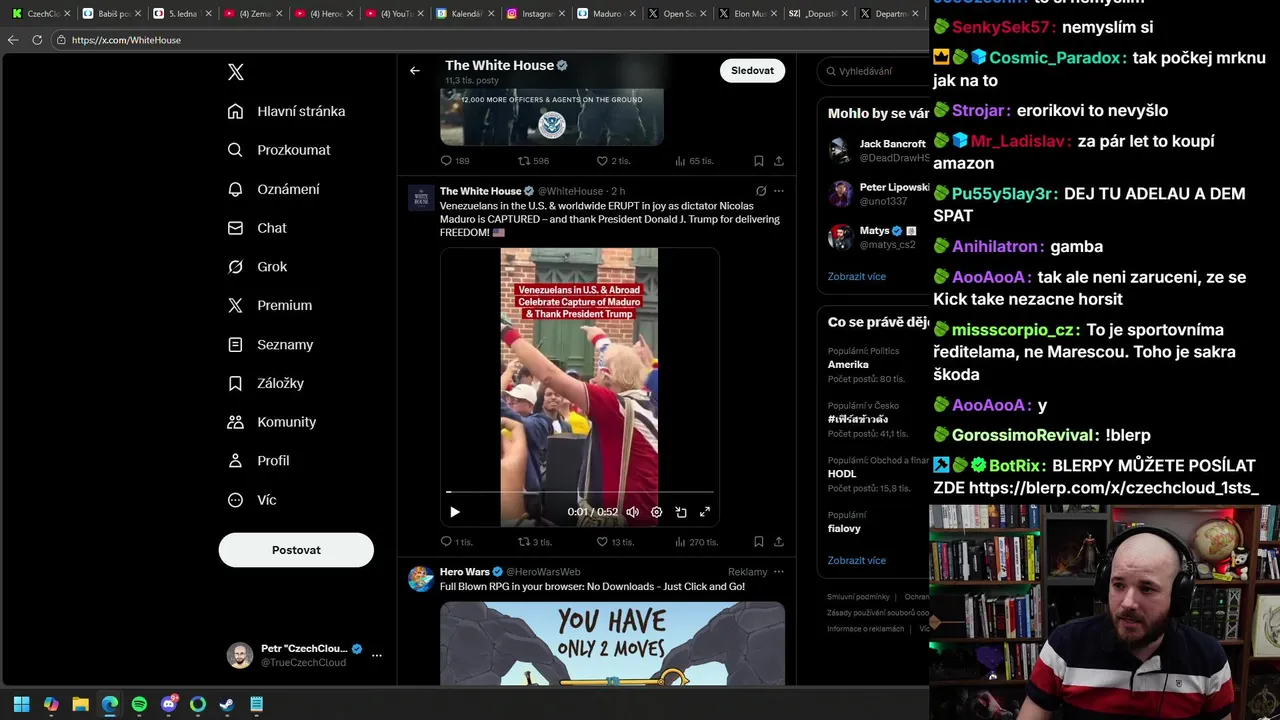Open Seznamy lists
This screenshot has width=1280, height=720.
pyautogui.click(x=270, y=344)
